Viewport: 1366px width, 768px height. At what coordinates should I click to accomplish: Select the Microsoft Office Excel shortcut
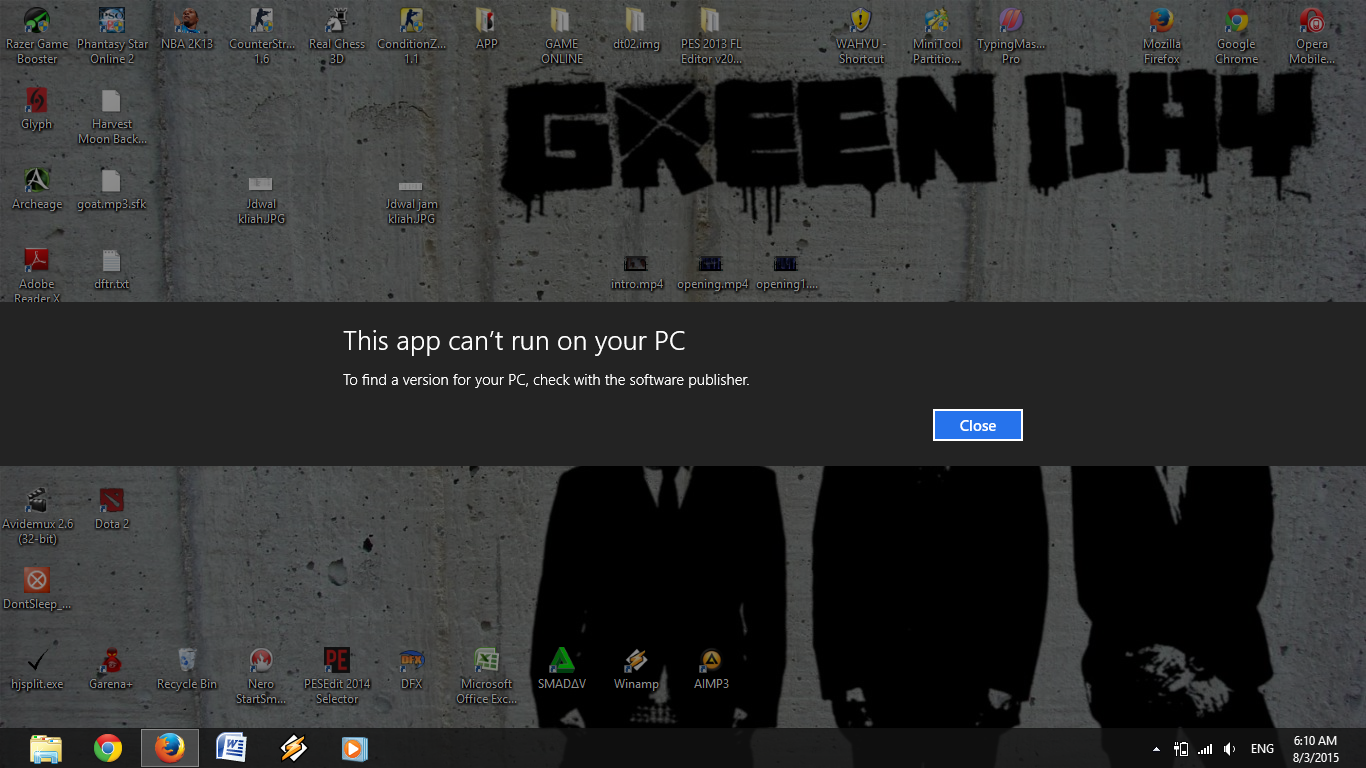coord(486,676)
